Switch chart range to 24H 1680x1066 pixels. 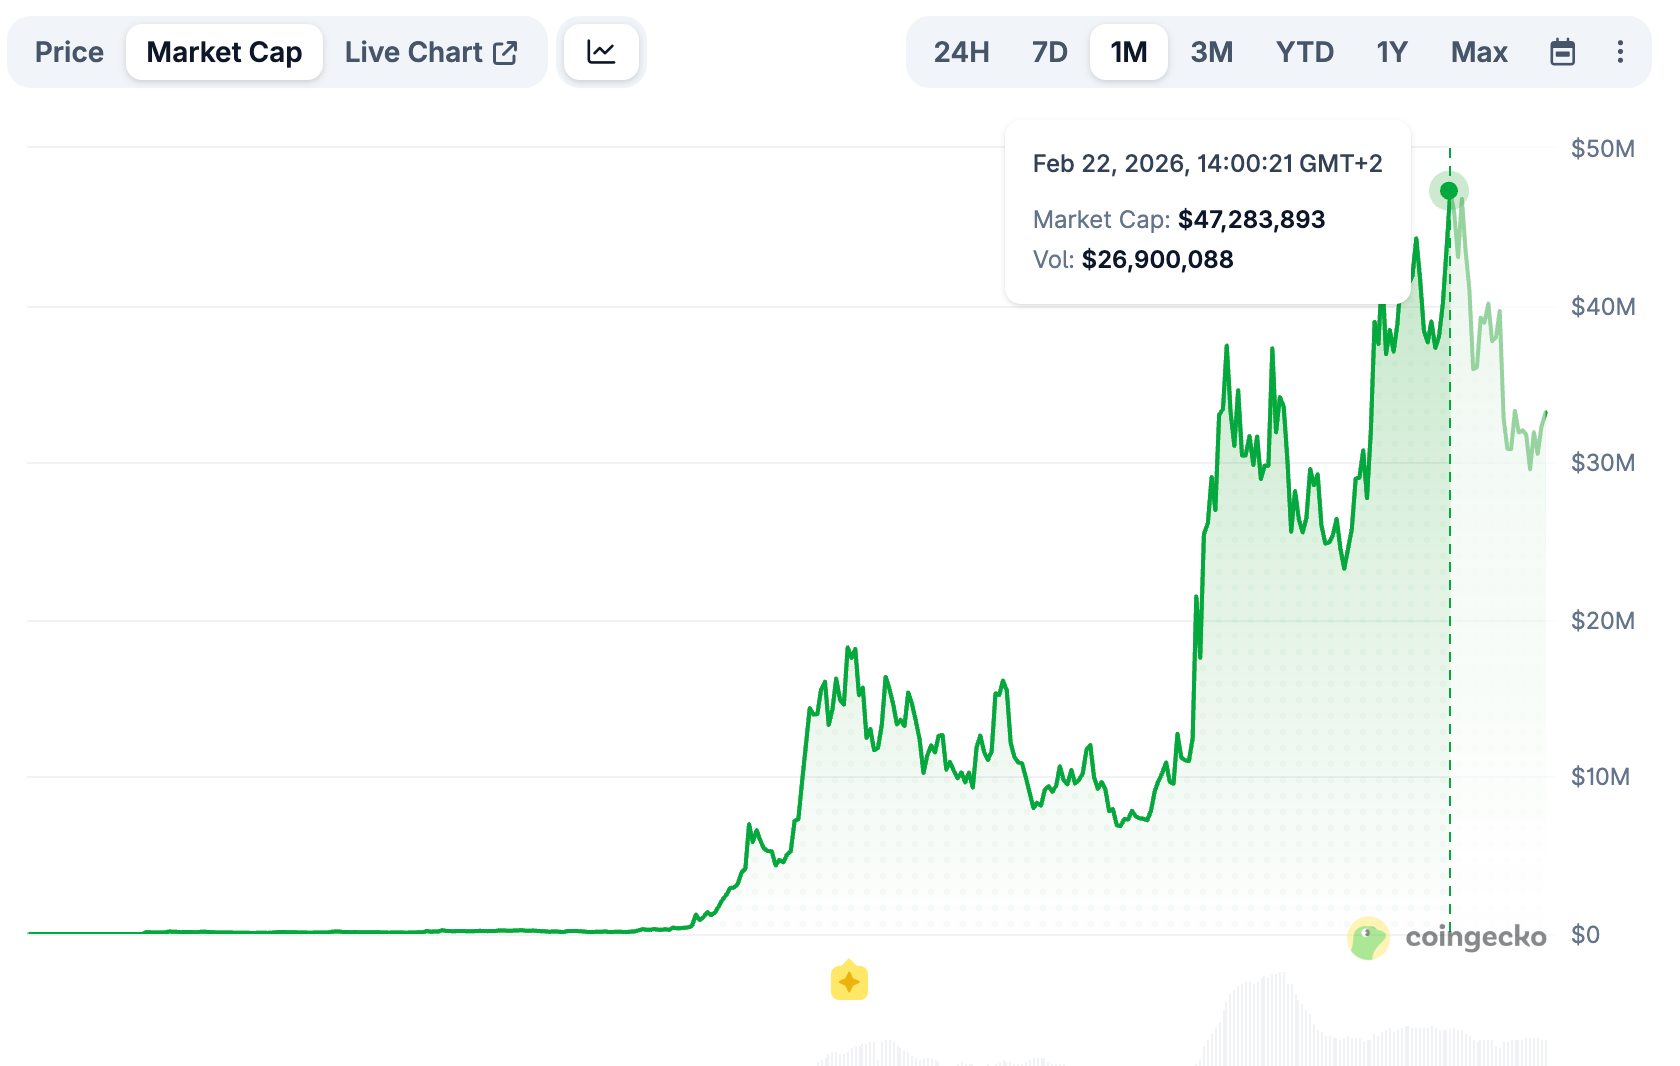click(x=961, y=52)
